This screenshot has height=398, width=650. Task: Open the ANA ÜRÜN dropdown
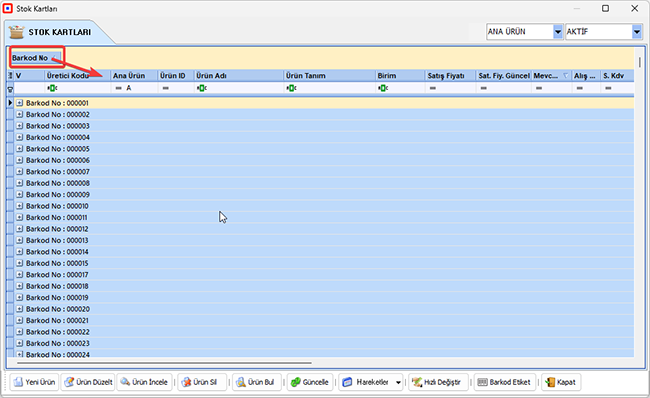558,32
